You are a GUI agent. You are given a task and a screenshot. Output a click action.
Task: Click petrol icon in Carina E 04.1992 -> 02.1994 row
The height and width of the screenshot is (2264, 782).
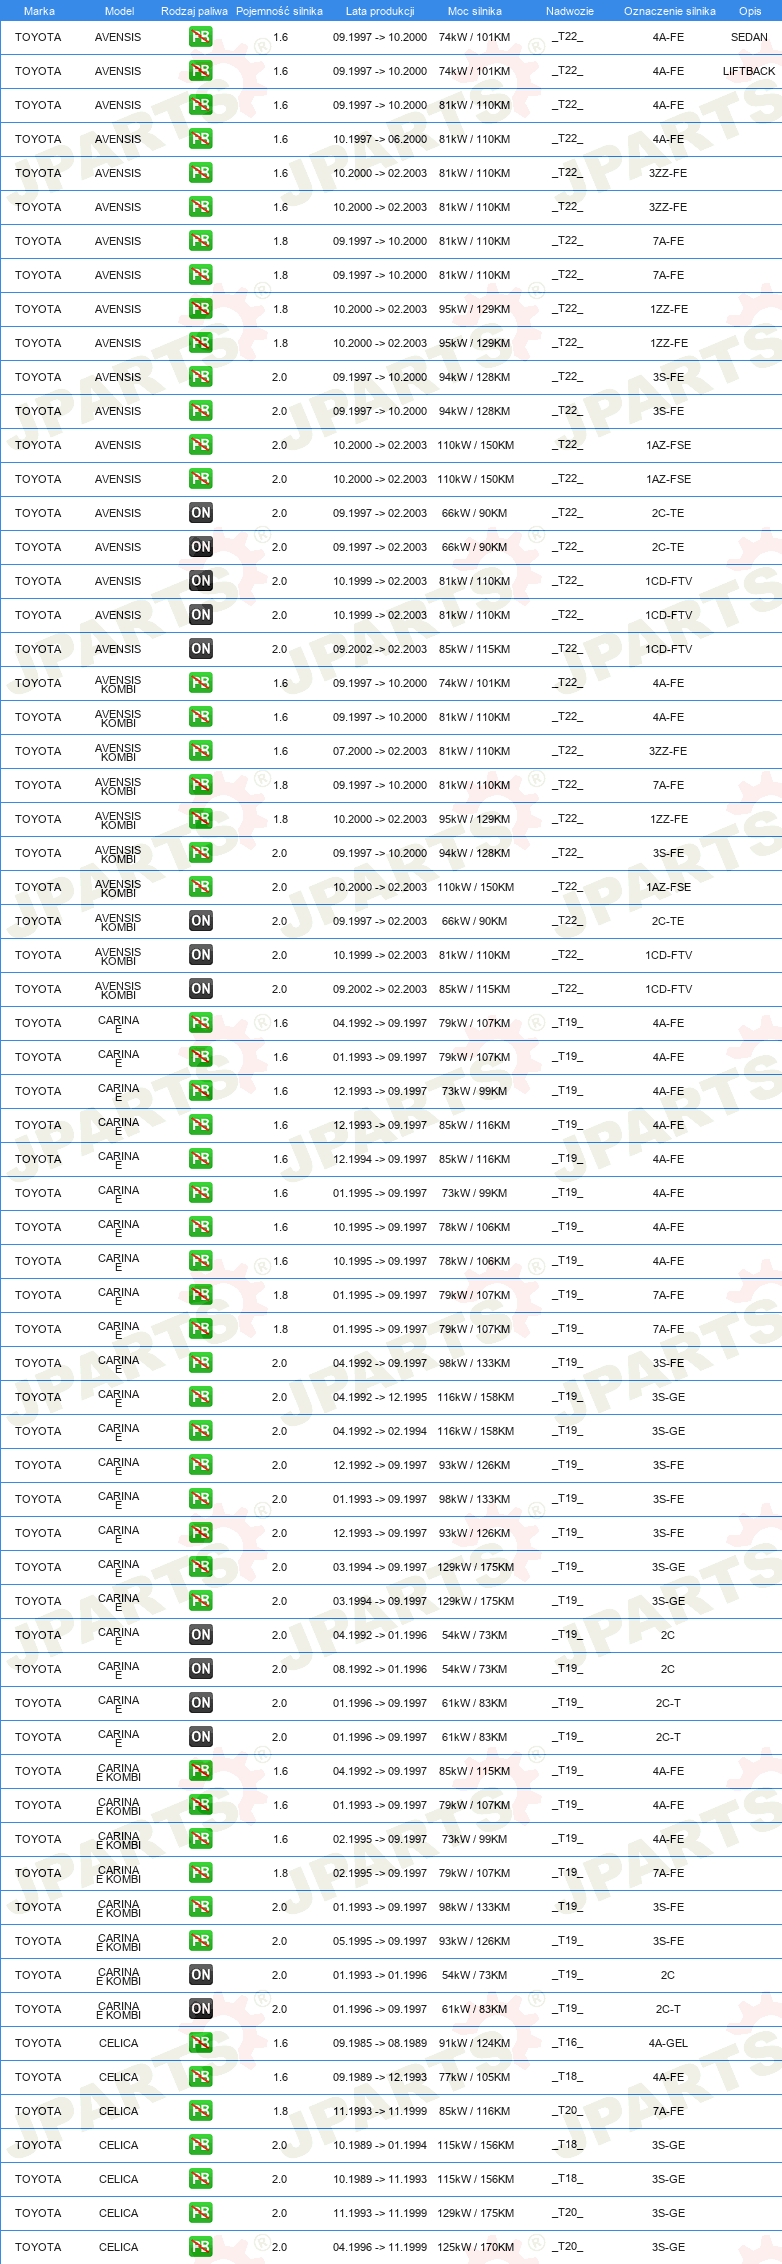[x=201, y=1431]
